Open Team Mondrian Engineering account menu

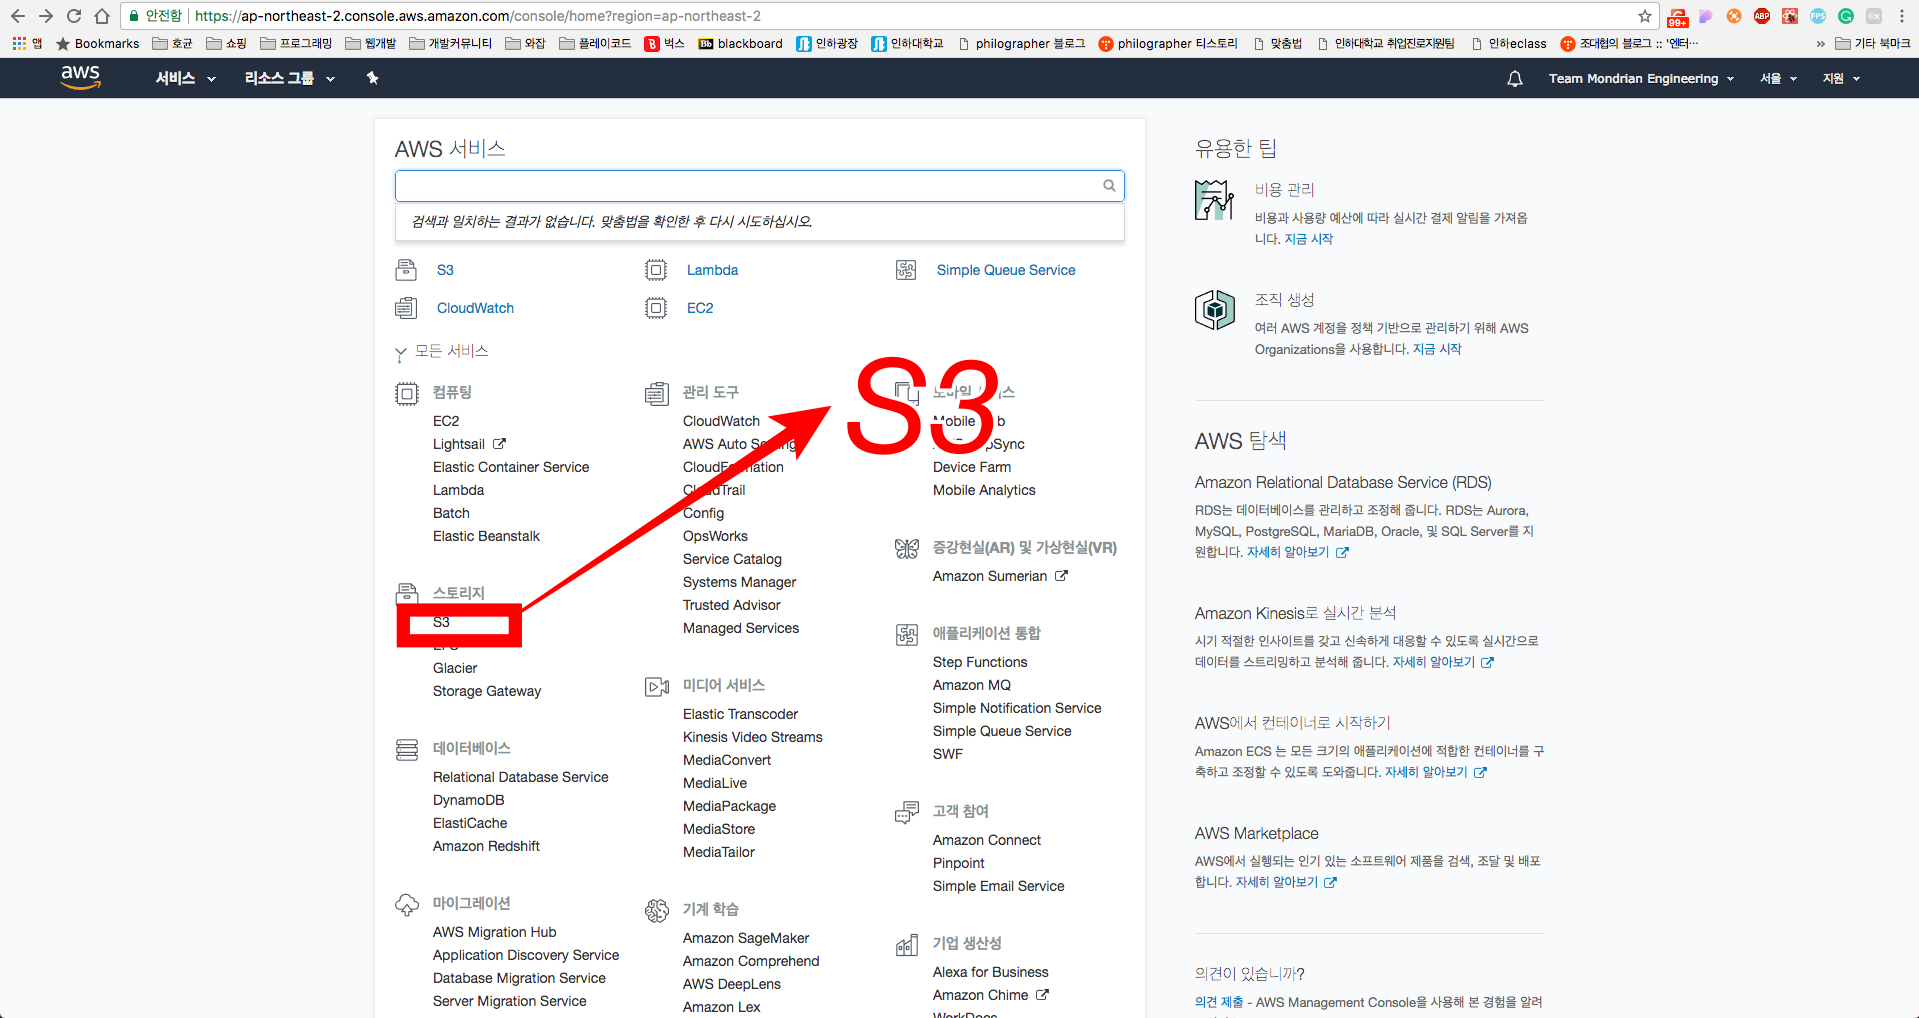tap(1641, 78)
